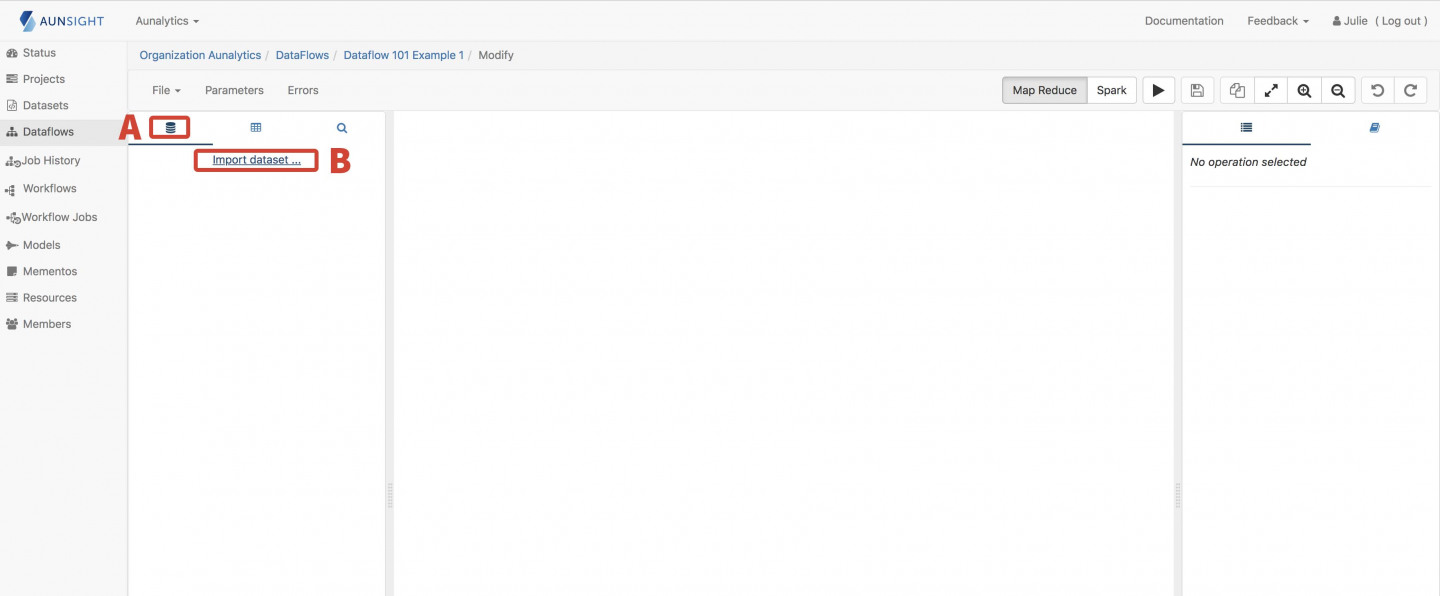The height and width of the screenshot is (596, 1440).
Task: Click the copy dataflow icon
Action: pos(1237,90)
